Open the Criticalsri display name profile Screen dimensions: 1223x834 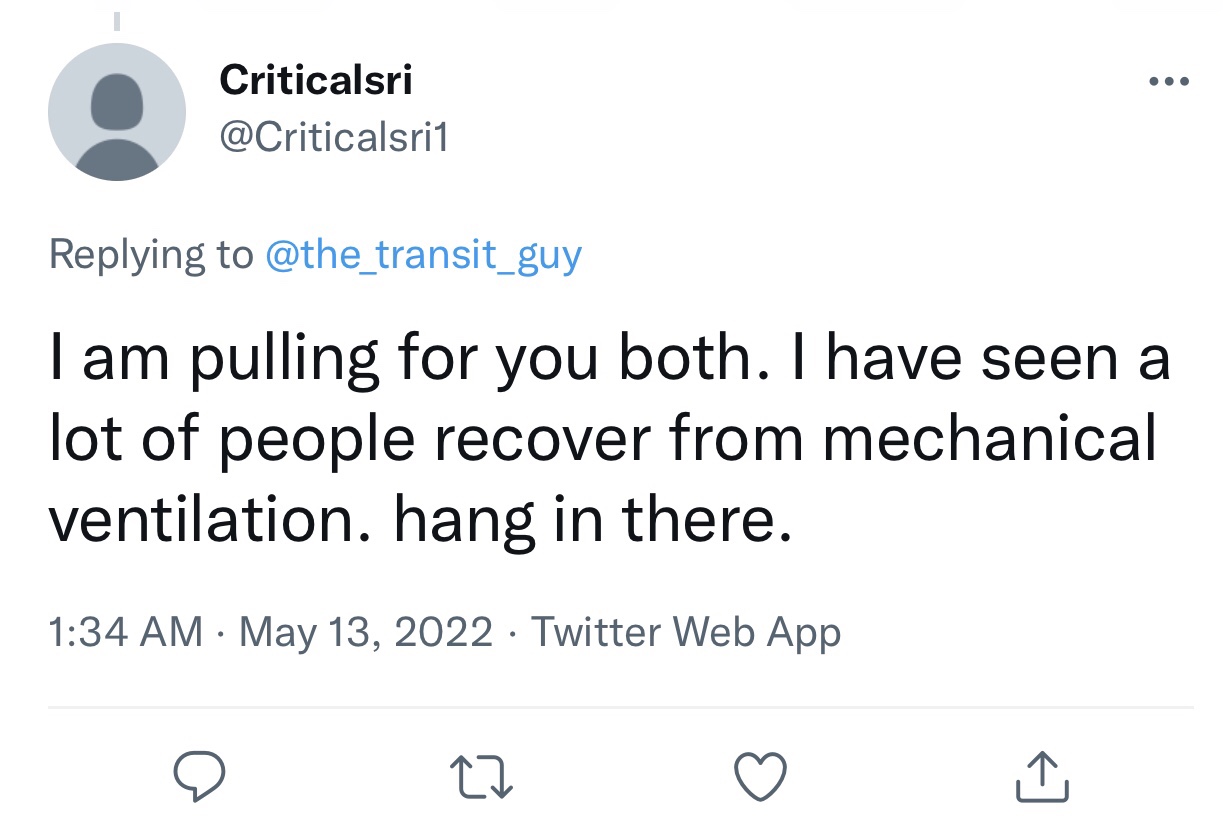tap(315, 80)
